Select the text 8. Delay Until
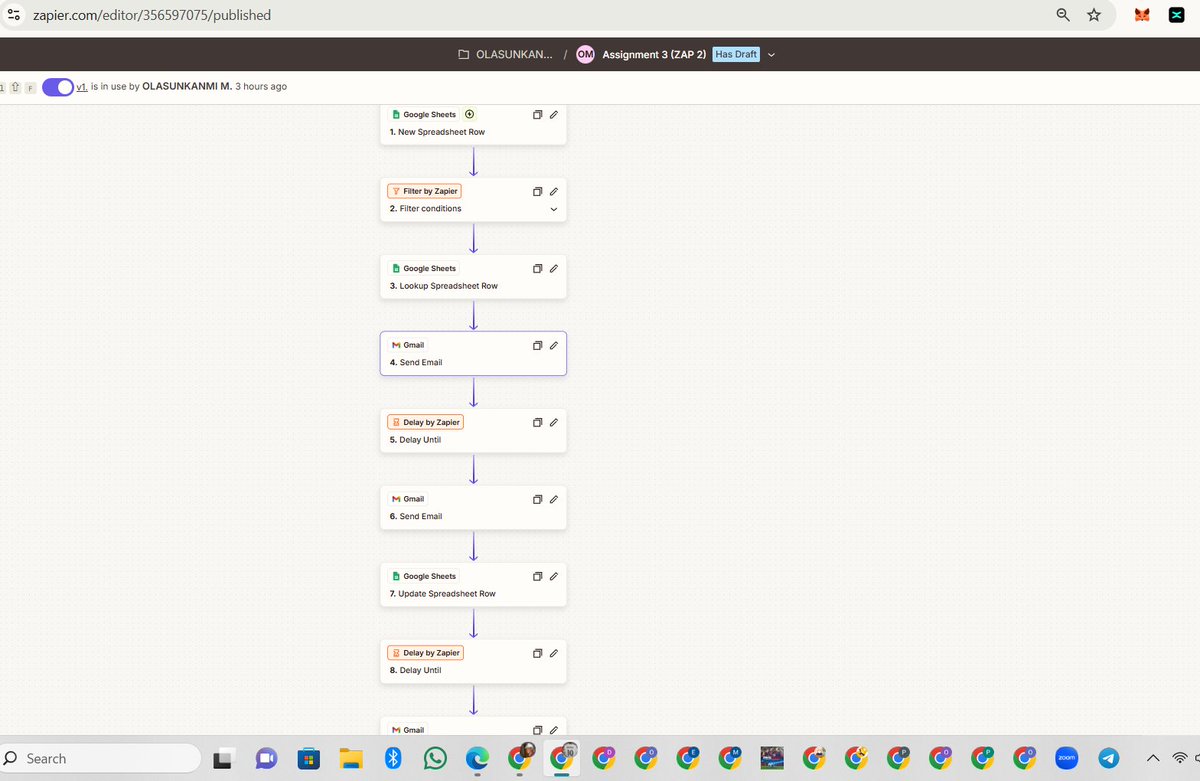 [x=415, y=671]
